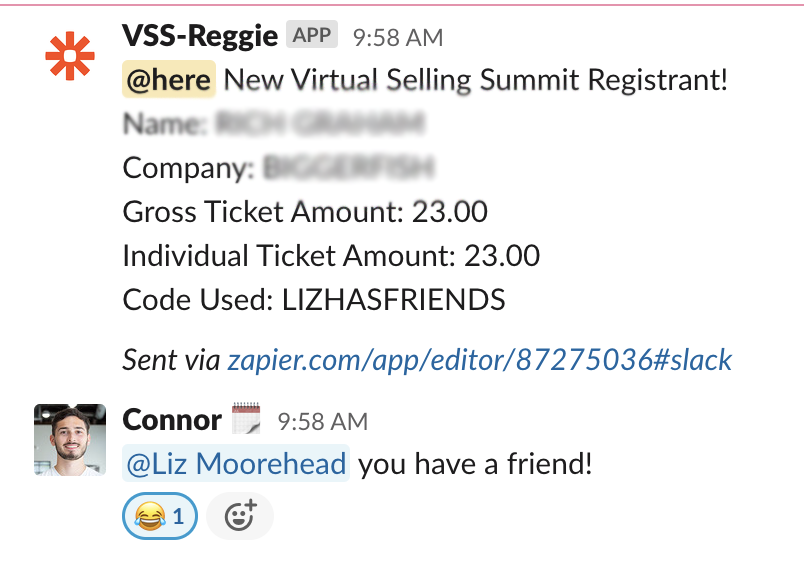Click the Gross Ticket Amount line
804x582 pixels.
click(305, 211)
